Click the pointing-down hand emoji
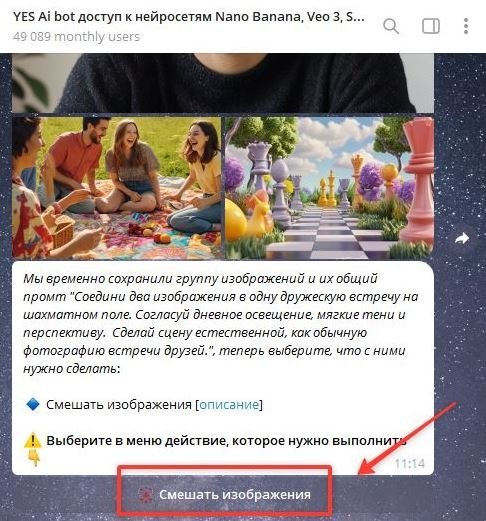This screenshot has height=521, width=486. [34, 457]
